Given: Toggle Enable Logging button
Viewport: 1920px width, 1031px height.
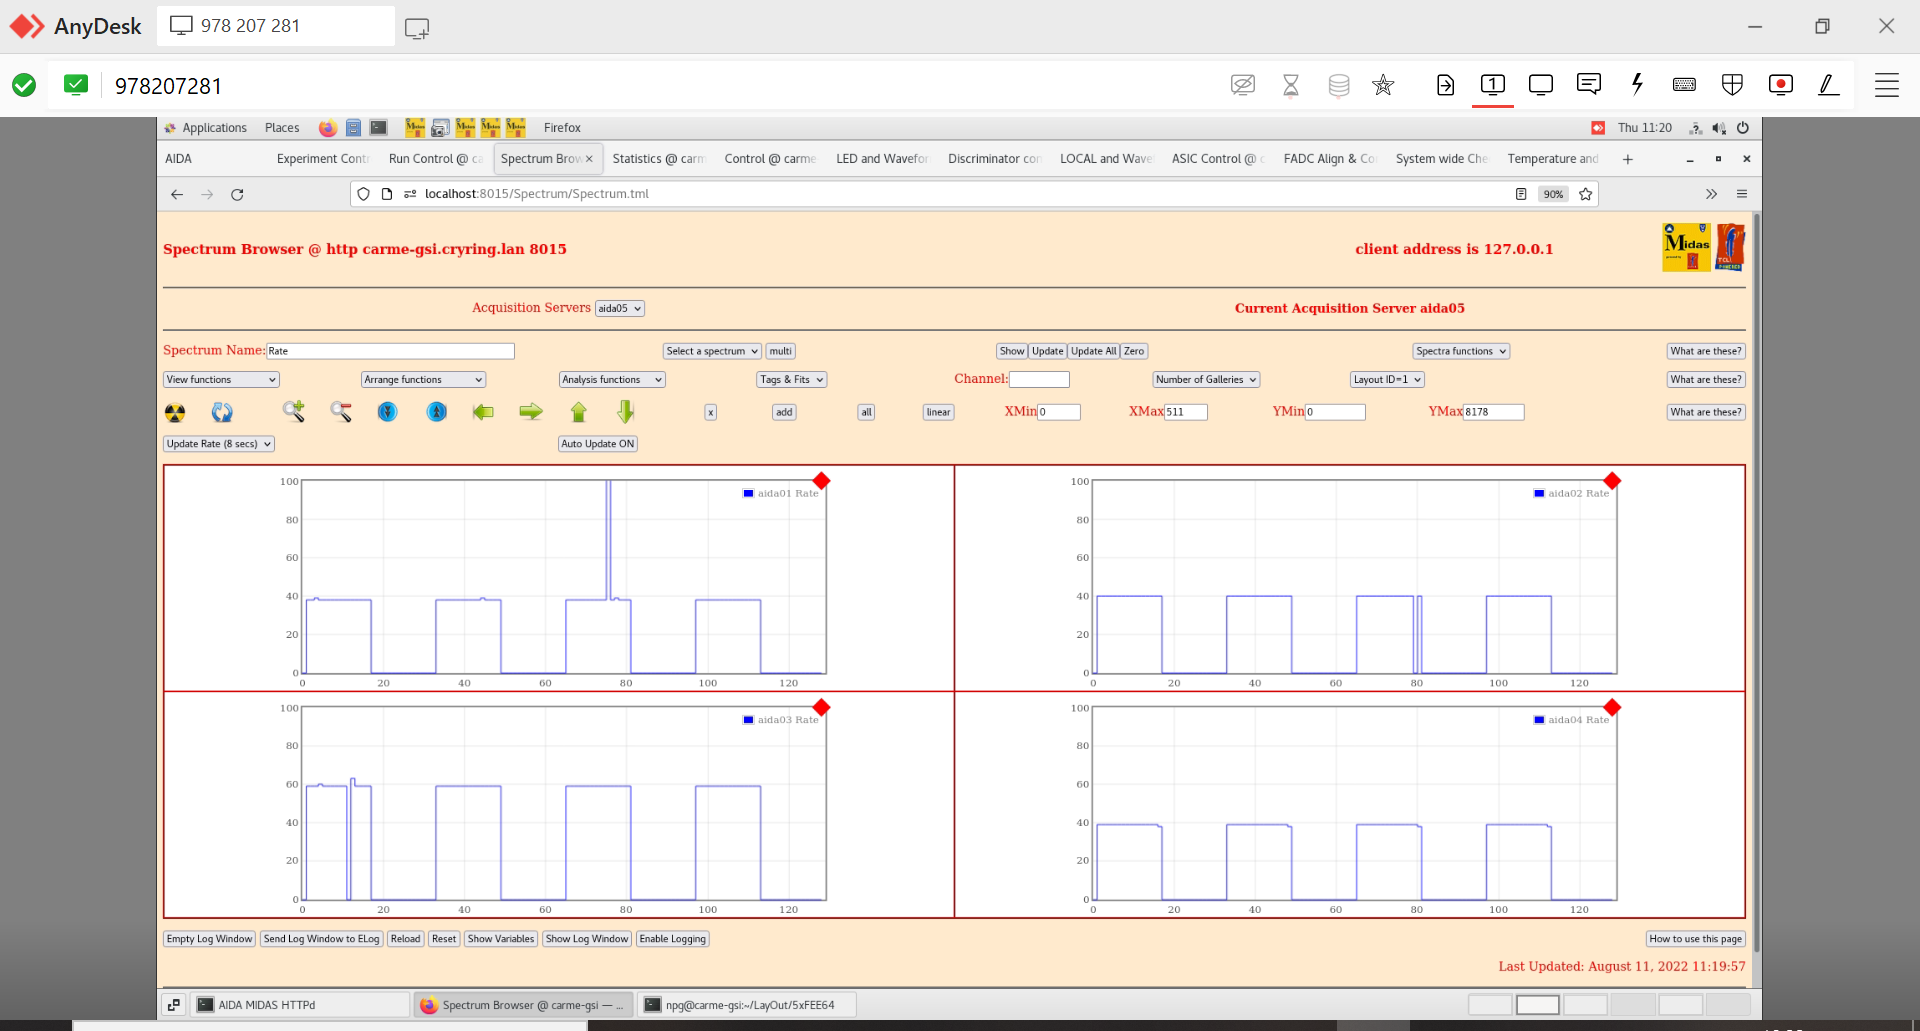Looking at the screenshot, I should point(672,939).
